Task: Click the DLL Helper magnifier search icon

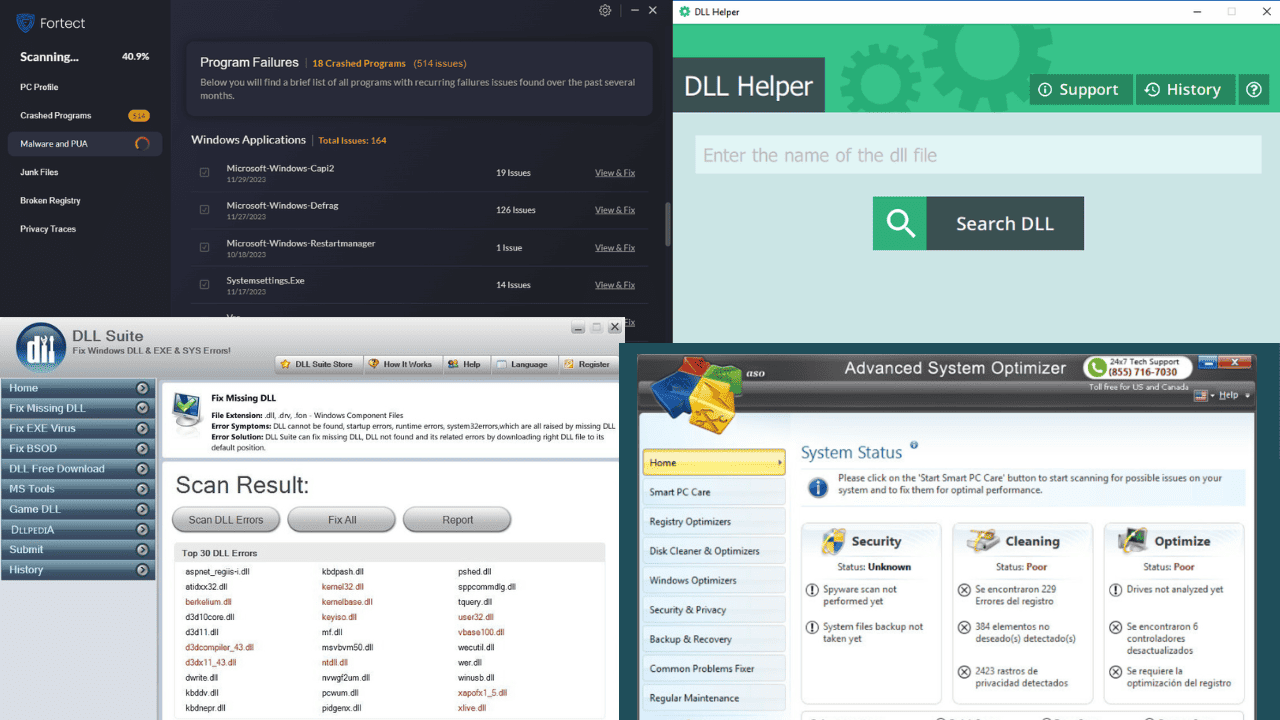Action: pyautogui.click(x=900, y=223)
